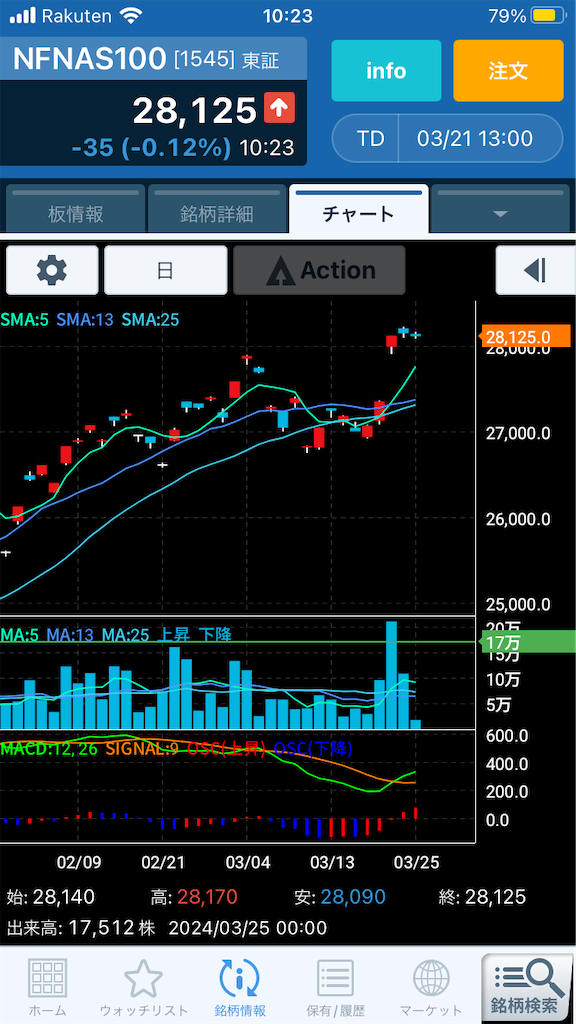Open マーケット globe icon
The height and width of the screenshot is (1024, 576).
click(431, 988)
